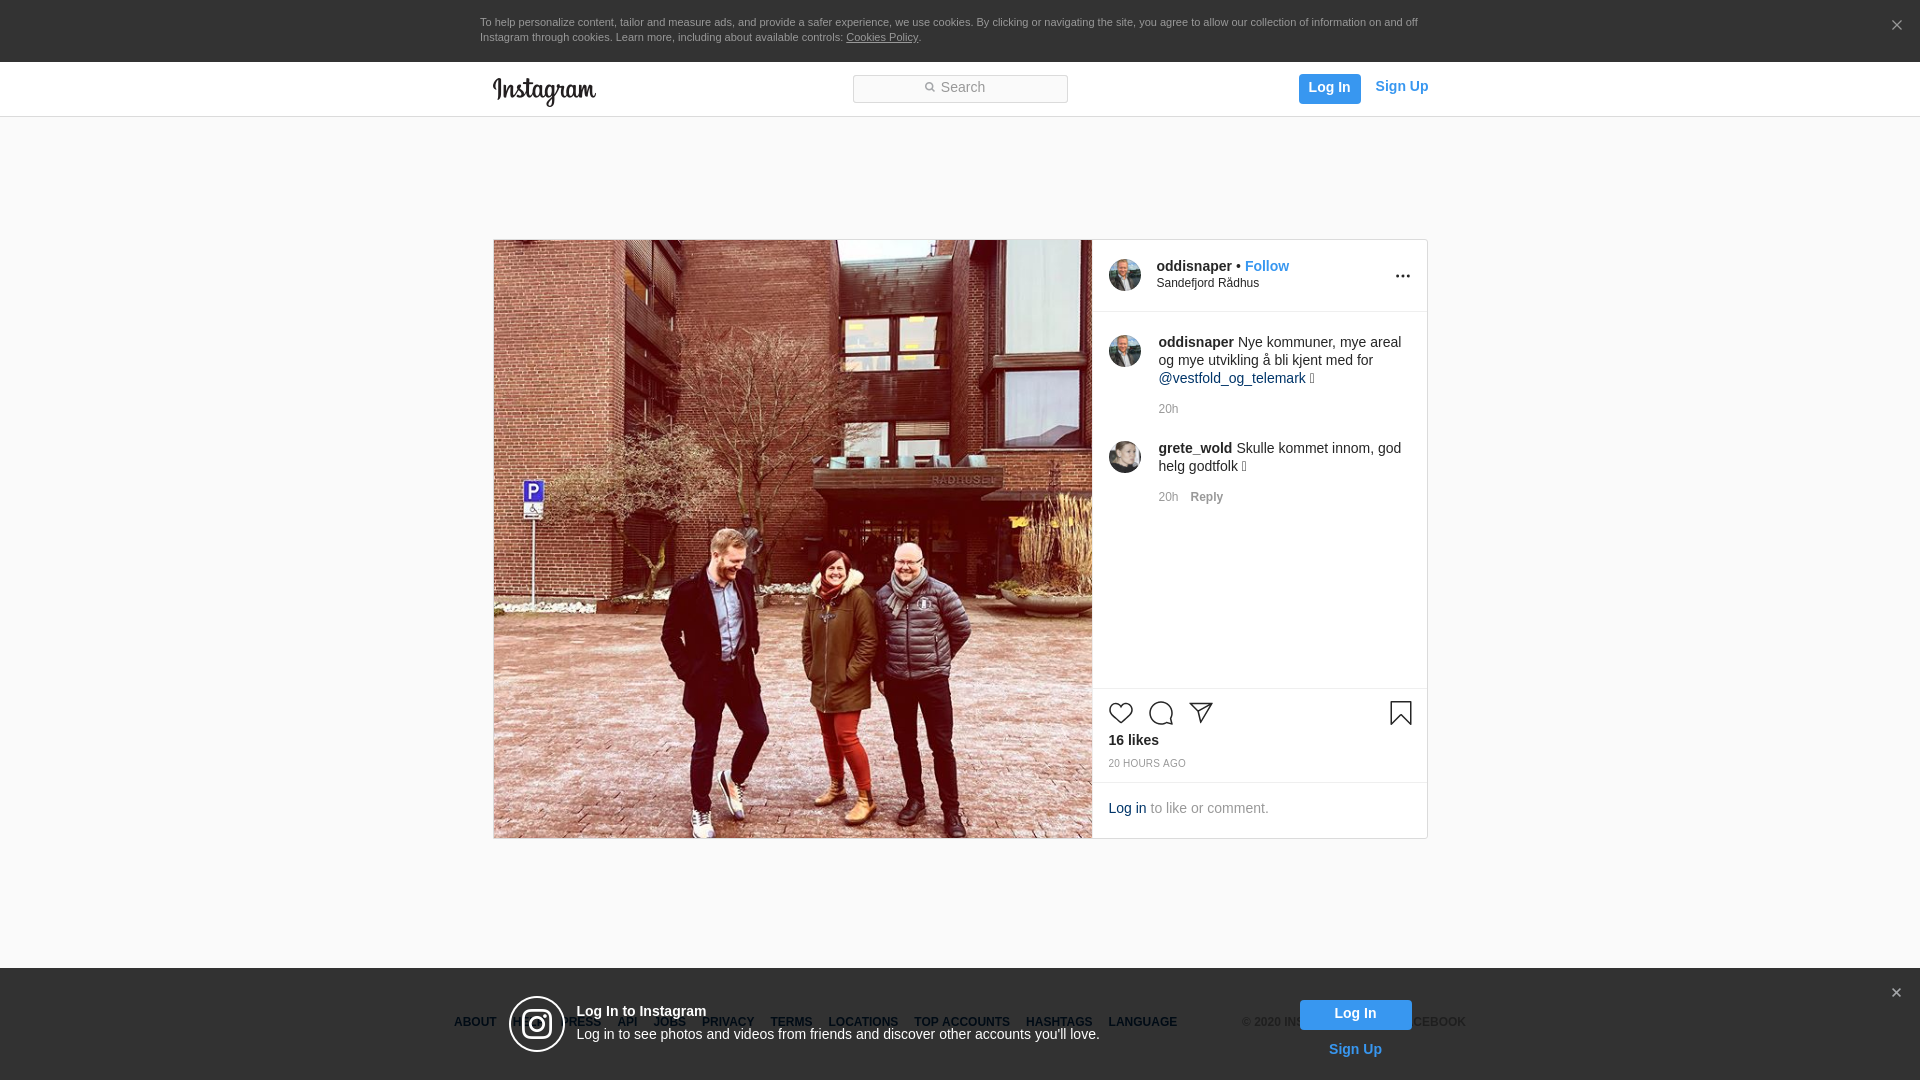
Task: Dismiss the bottom login banner
Action: pyautogui.click(x=1896, y=993)
